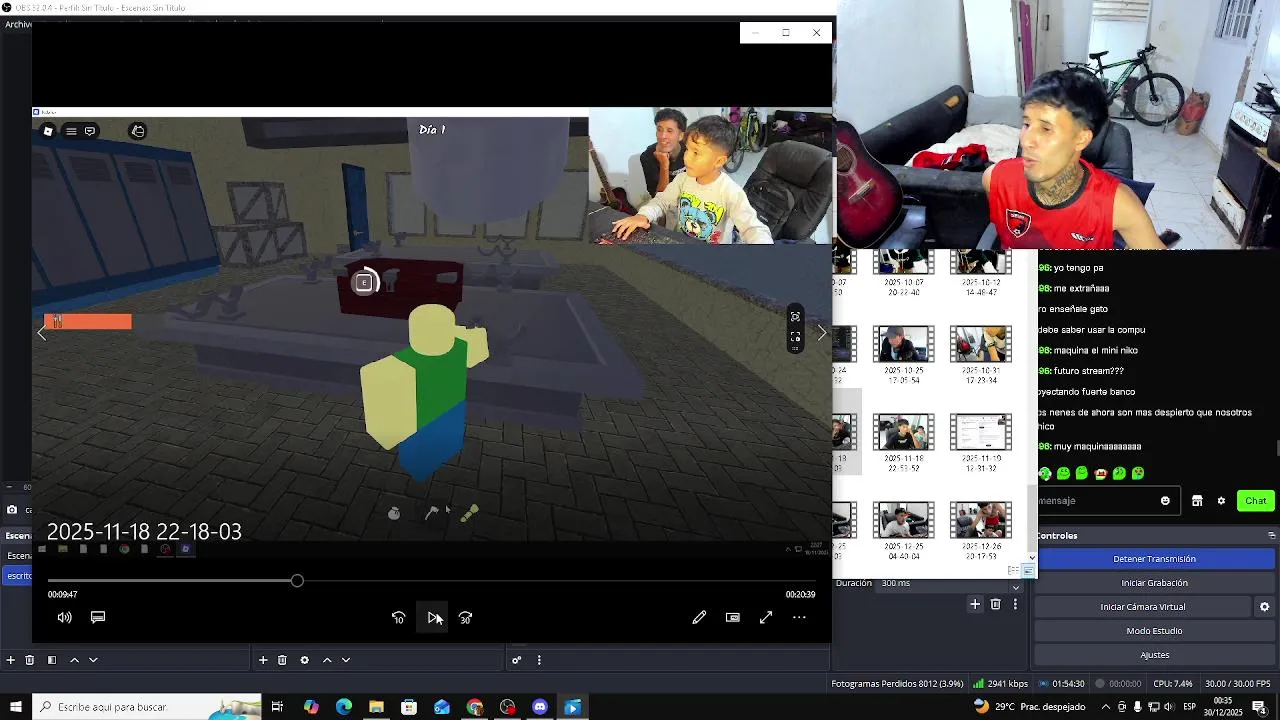
Task: Open transition properties menu dots
Action: (1015, 604)
